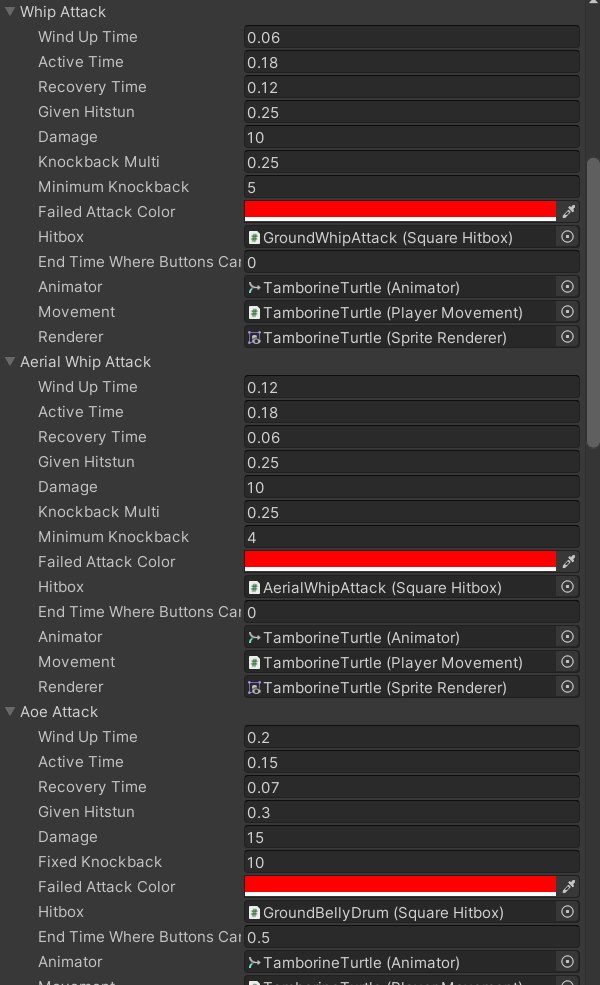Collapse the Aoe Attack foldout
The image size is (600, 985).
click(10, 711)
